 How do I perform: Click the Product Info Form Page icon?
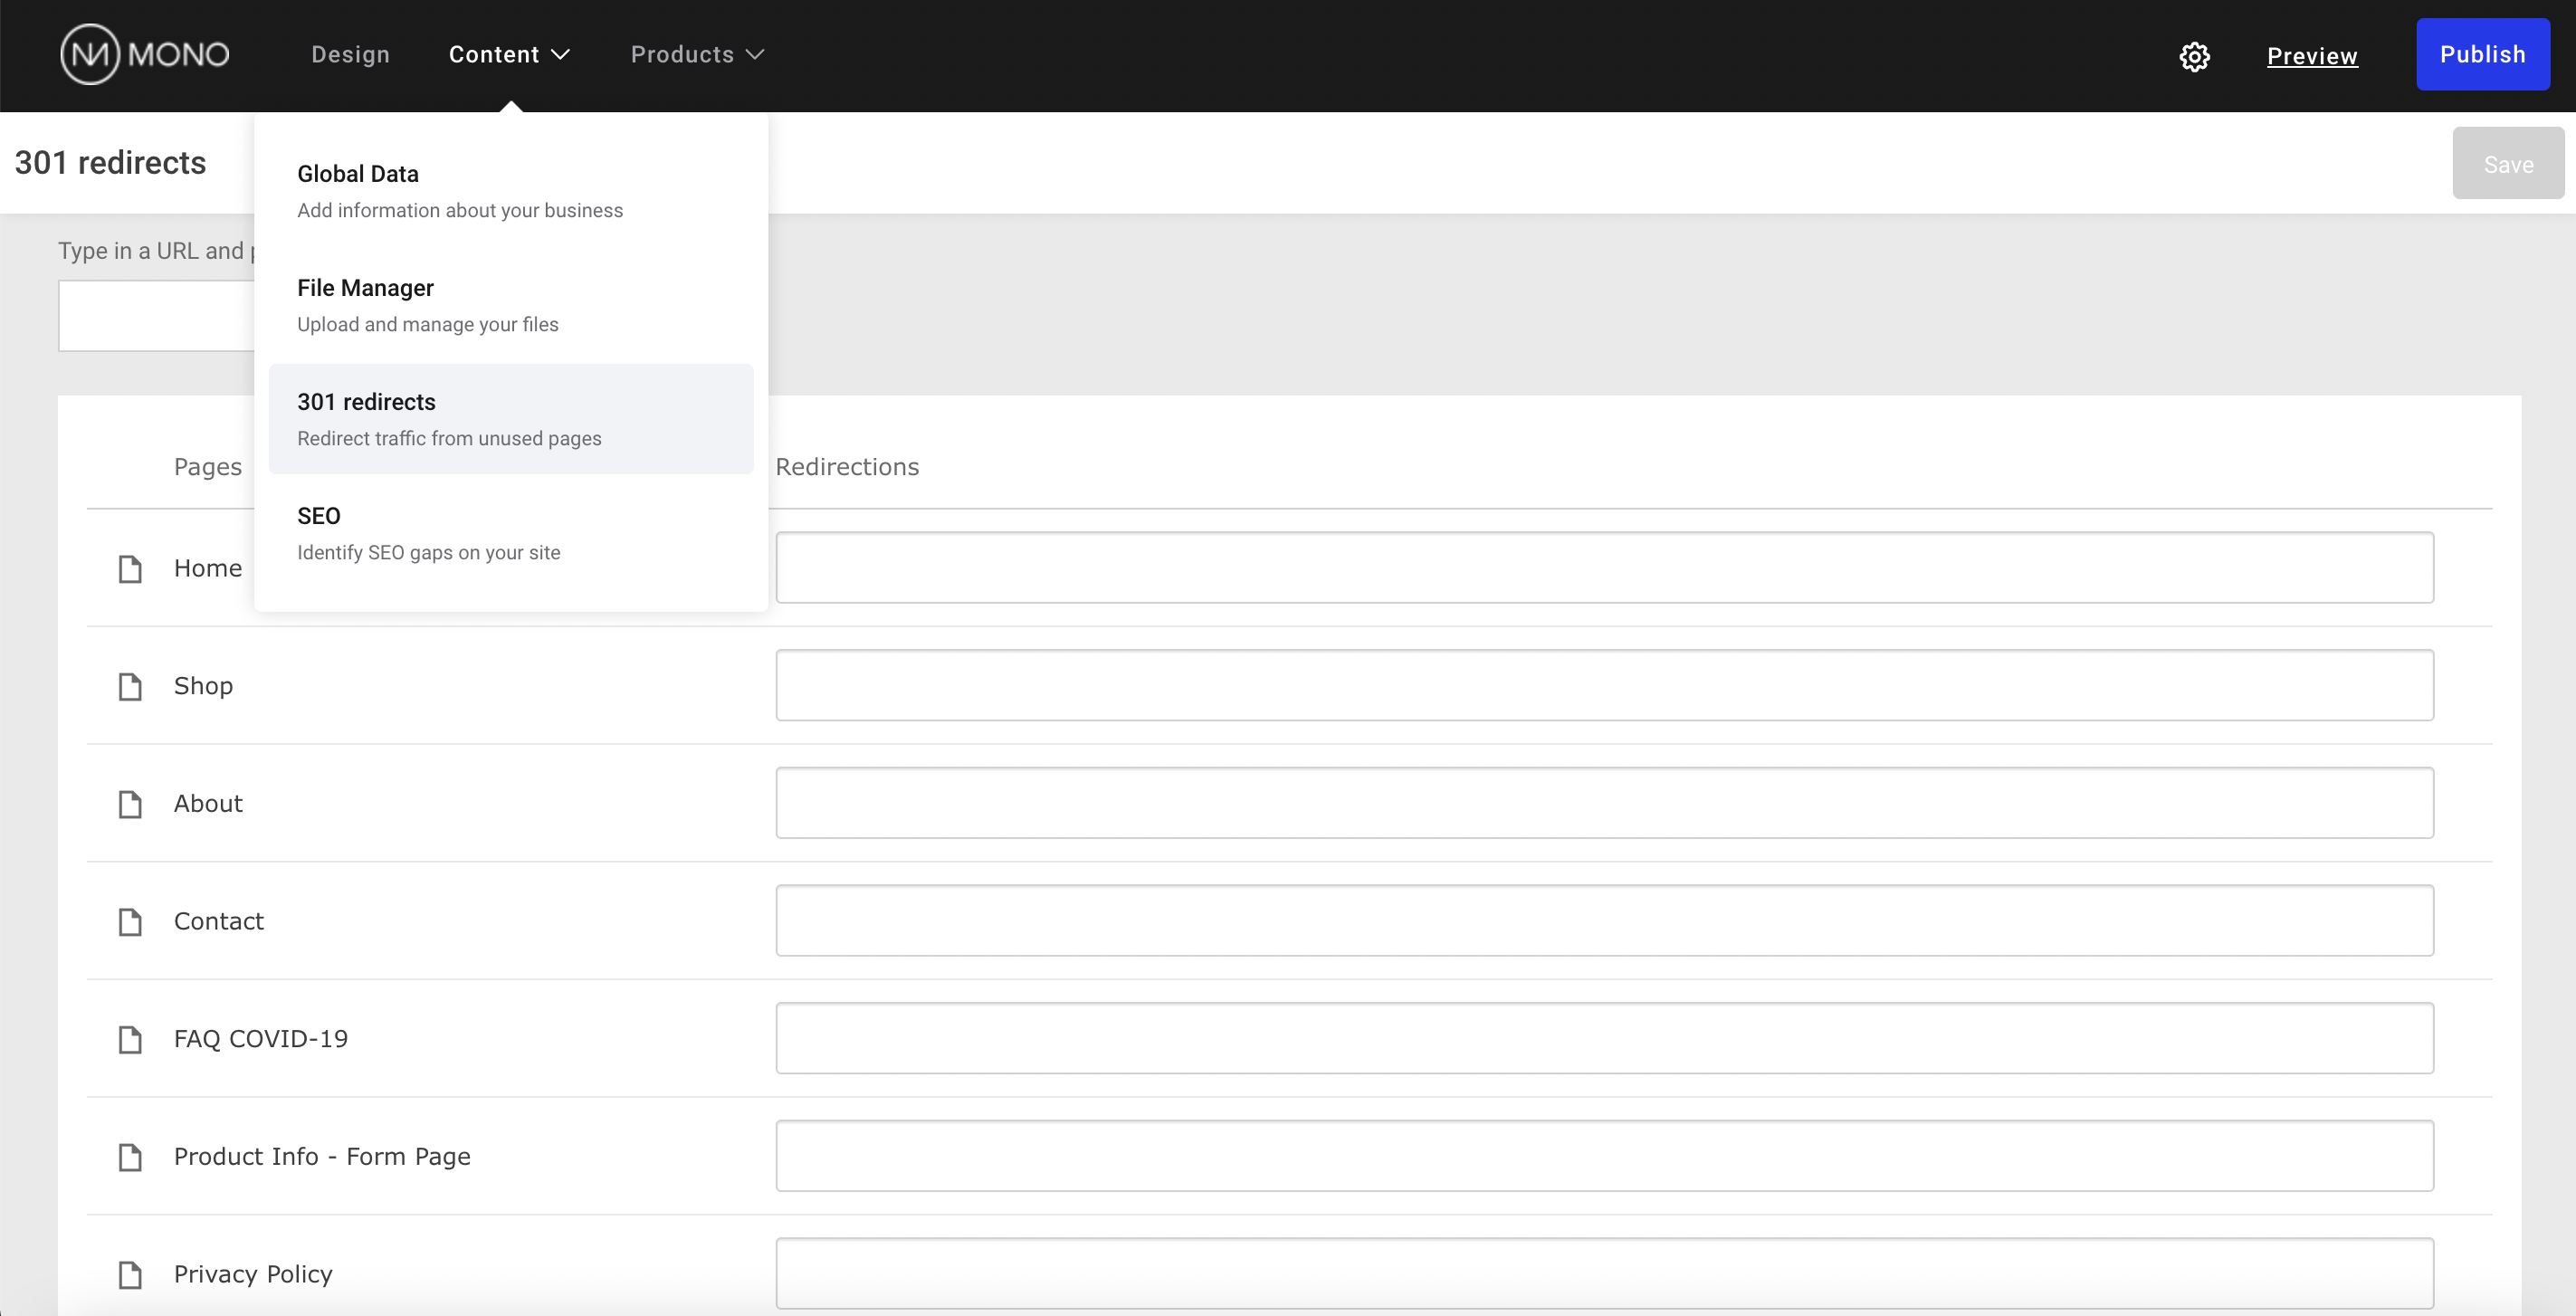[x=130, y=1157]
